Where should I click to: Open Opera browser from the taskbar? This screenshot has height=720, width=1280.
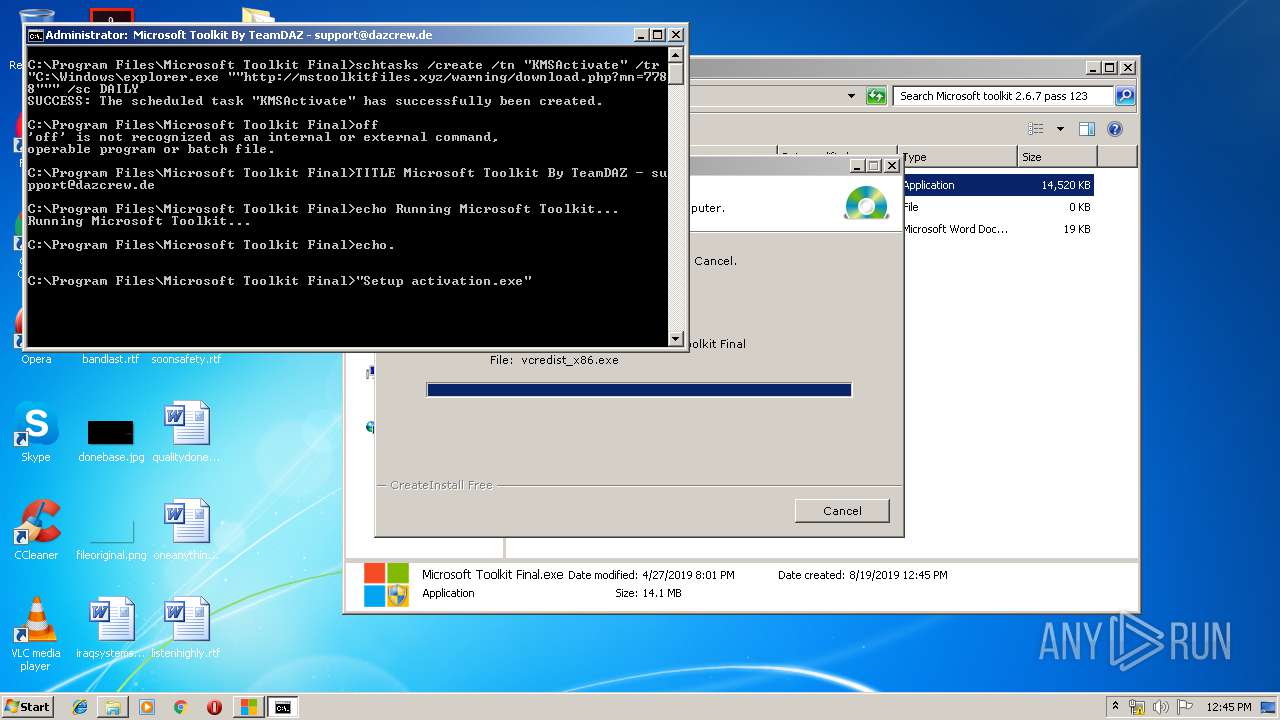214,707
